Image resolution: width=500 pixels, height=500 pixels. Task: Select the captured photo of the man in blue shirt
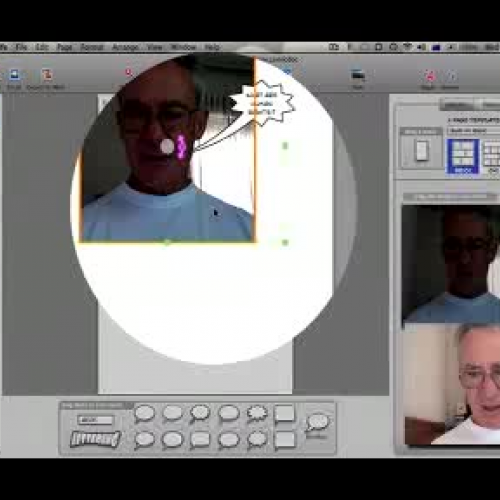click(451, 264)
